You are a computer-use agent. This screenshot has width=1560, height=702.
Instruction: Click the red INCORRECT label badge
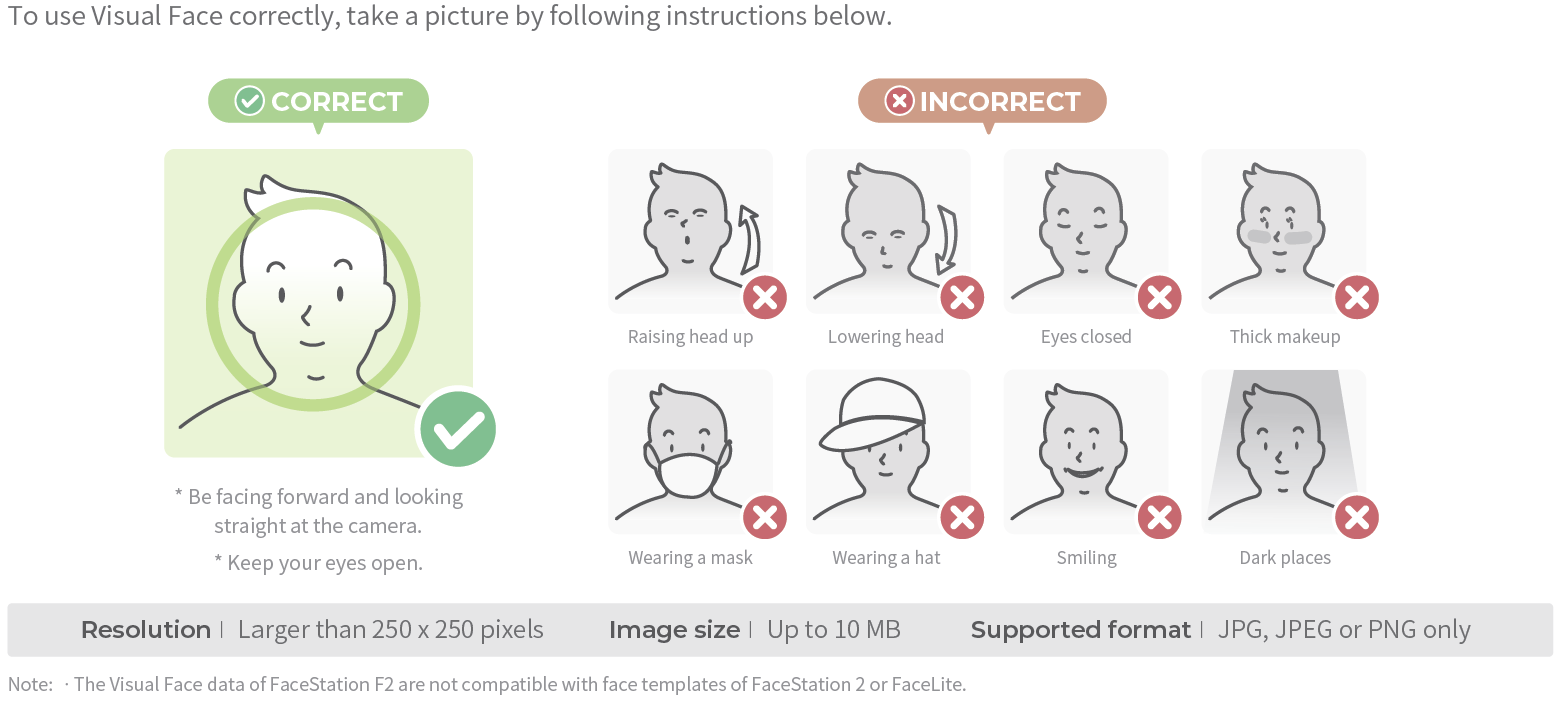point(982,101)
